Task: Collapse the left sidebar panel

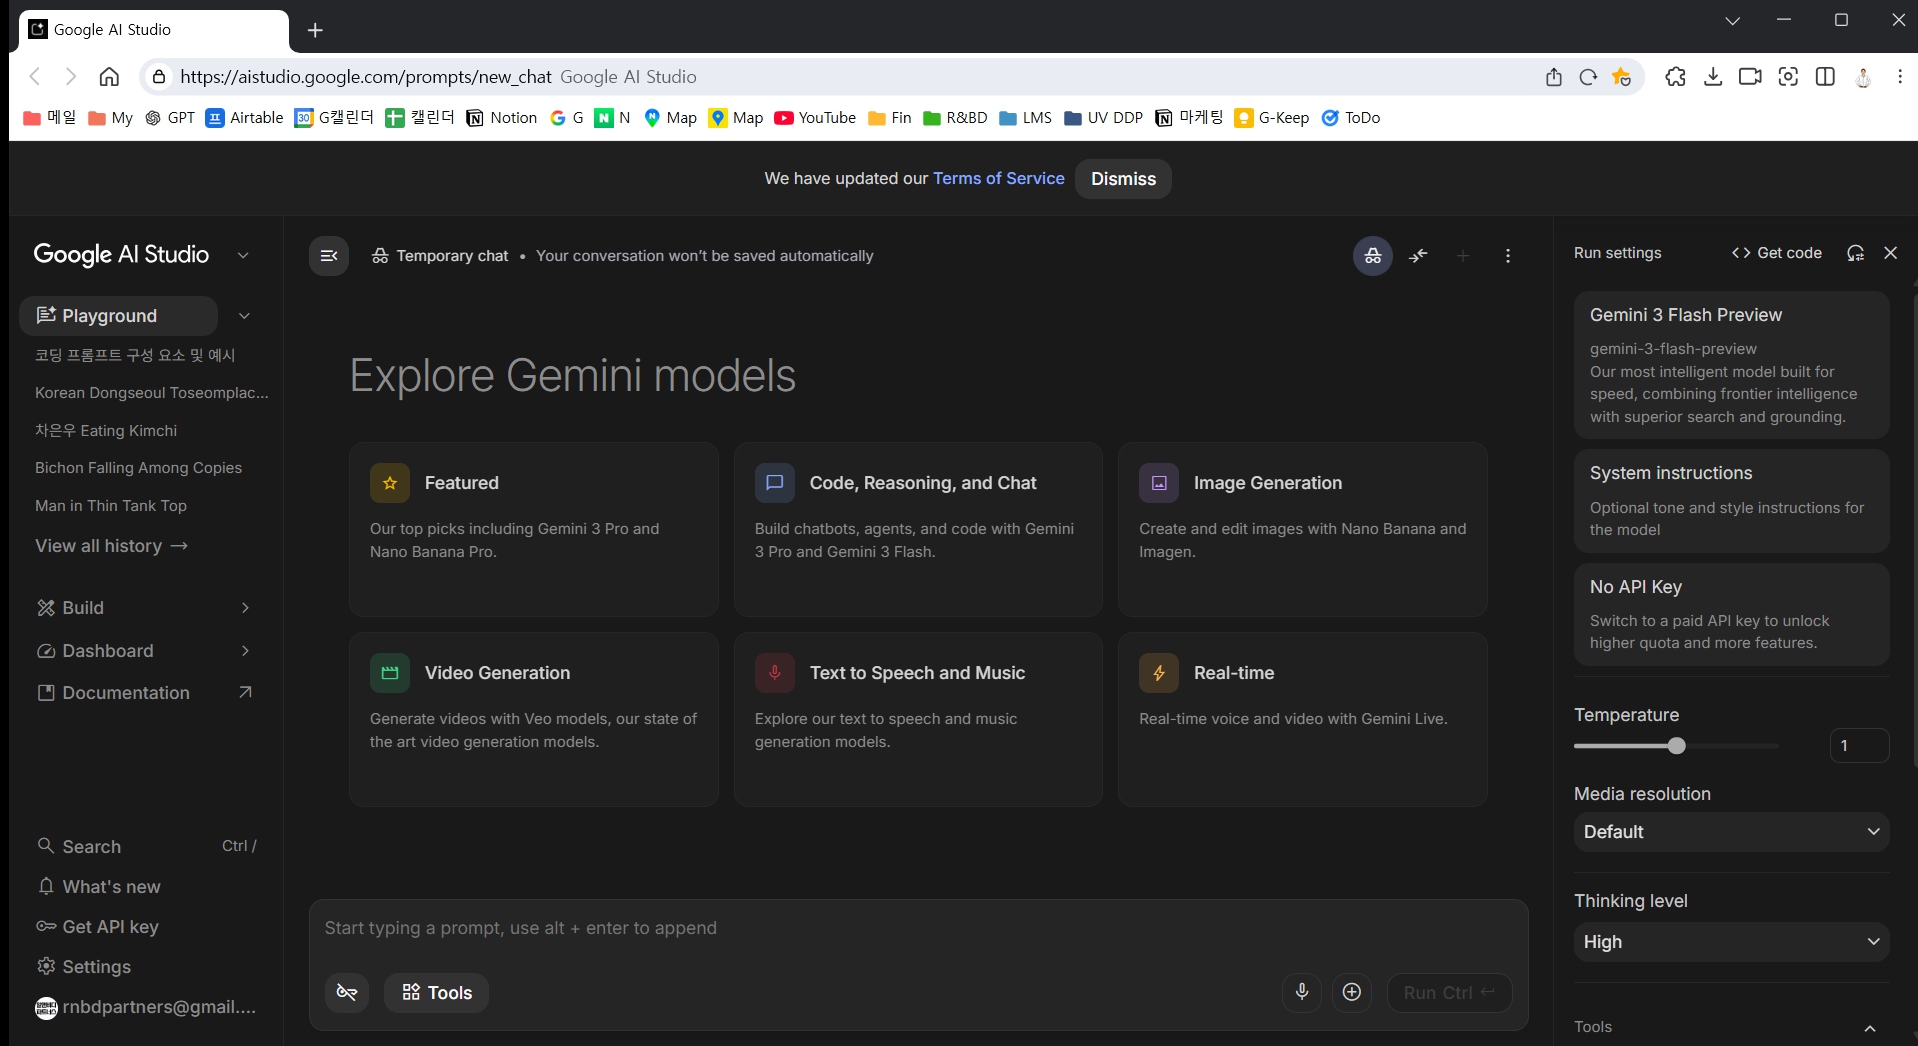Action: tap(329, 256)
